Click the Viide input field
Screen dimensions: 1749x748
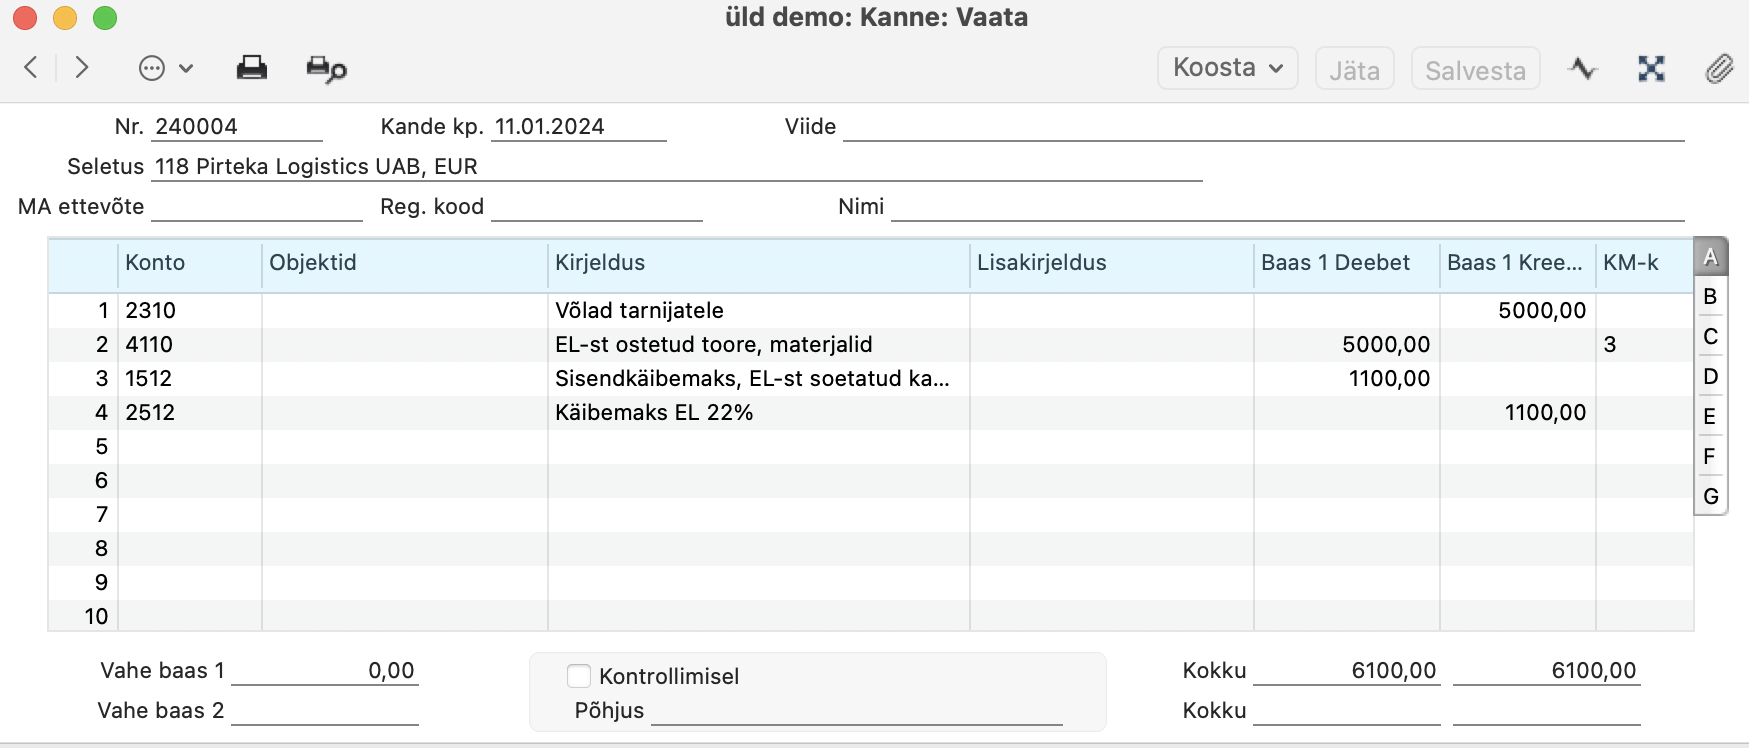click(x=1264, y=127)
